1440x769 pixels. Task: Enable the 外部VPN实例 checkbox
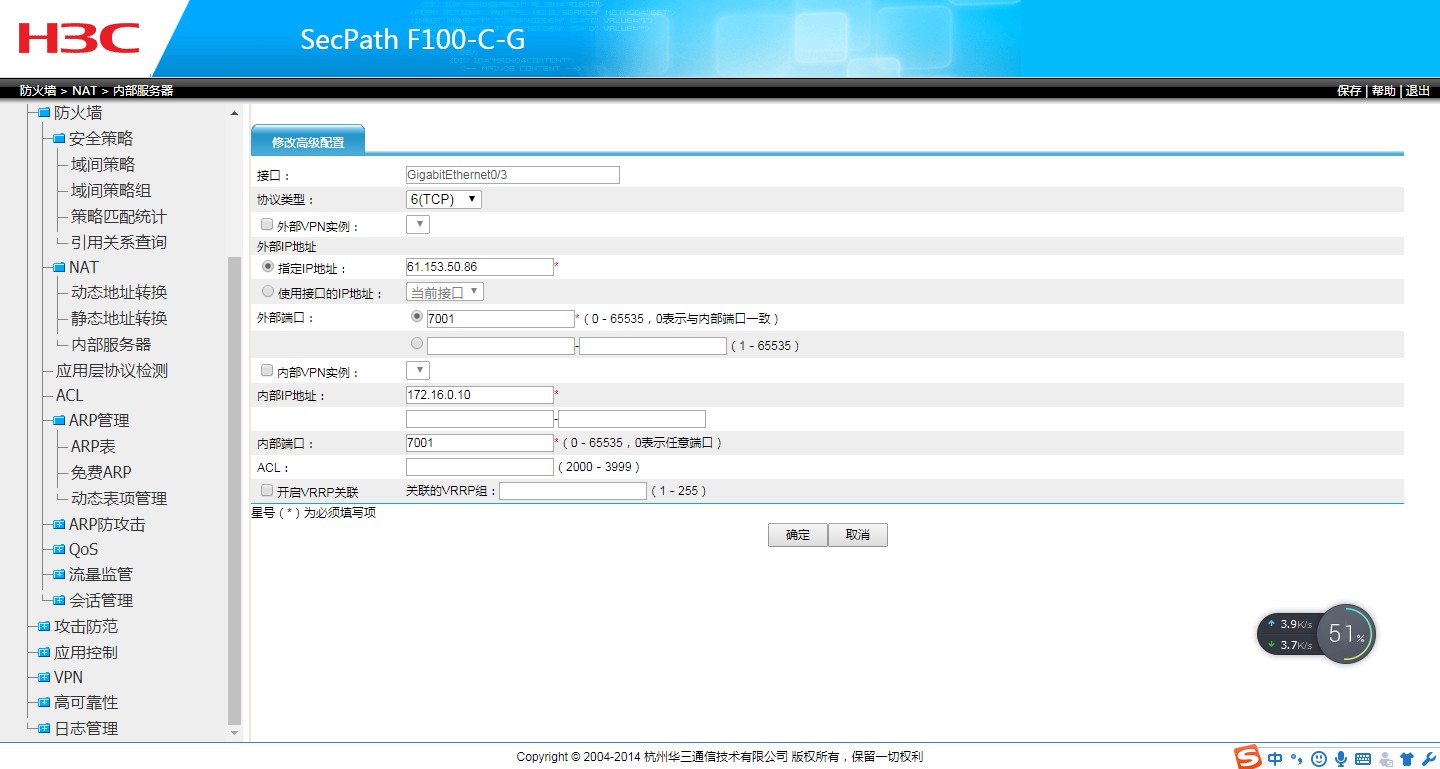coord(267,225)
